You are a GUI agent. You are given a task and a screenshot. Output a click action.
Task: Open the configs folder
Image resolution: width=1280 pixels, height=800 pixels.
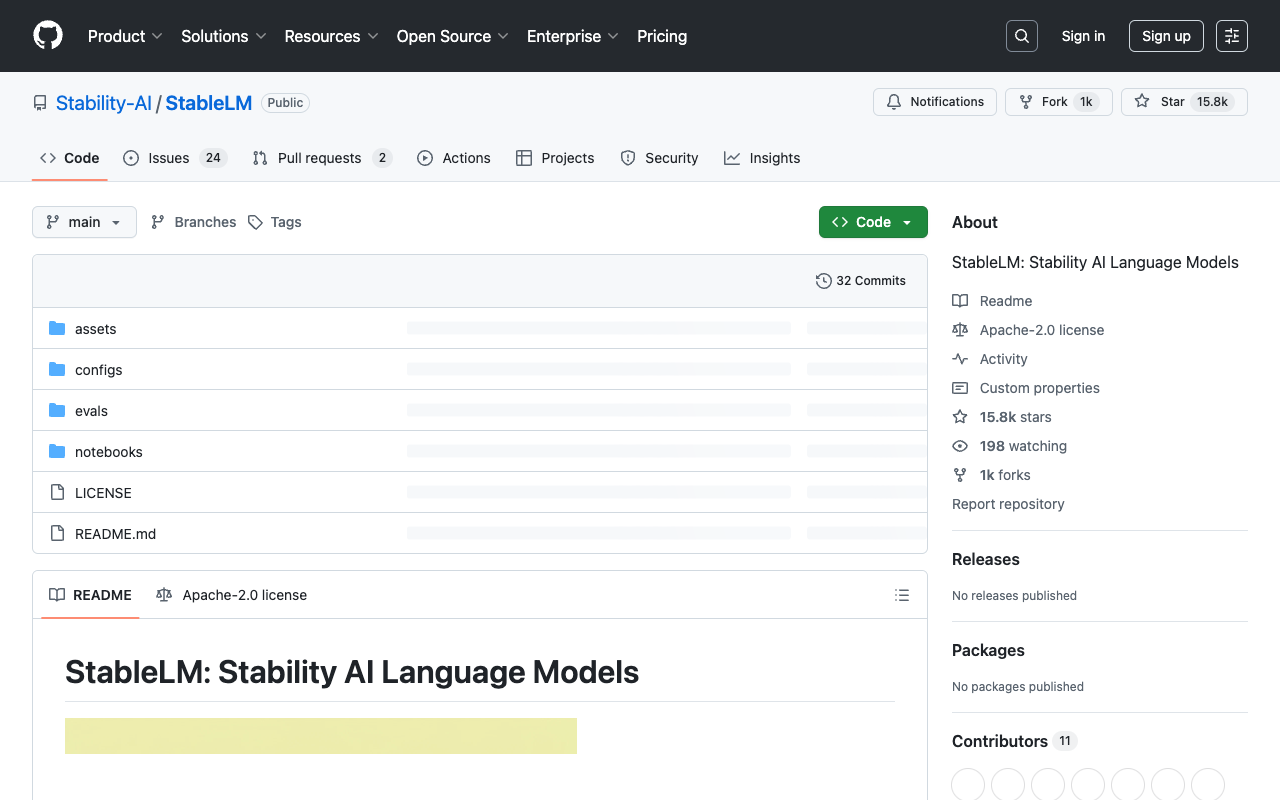coord(99,370)
